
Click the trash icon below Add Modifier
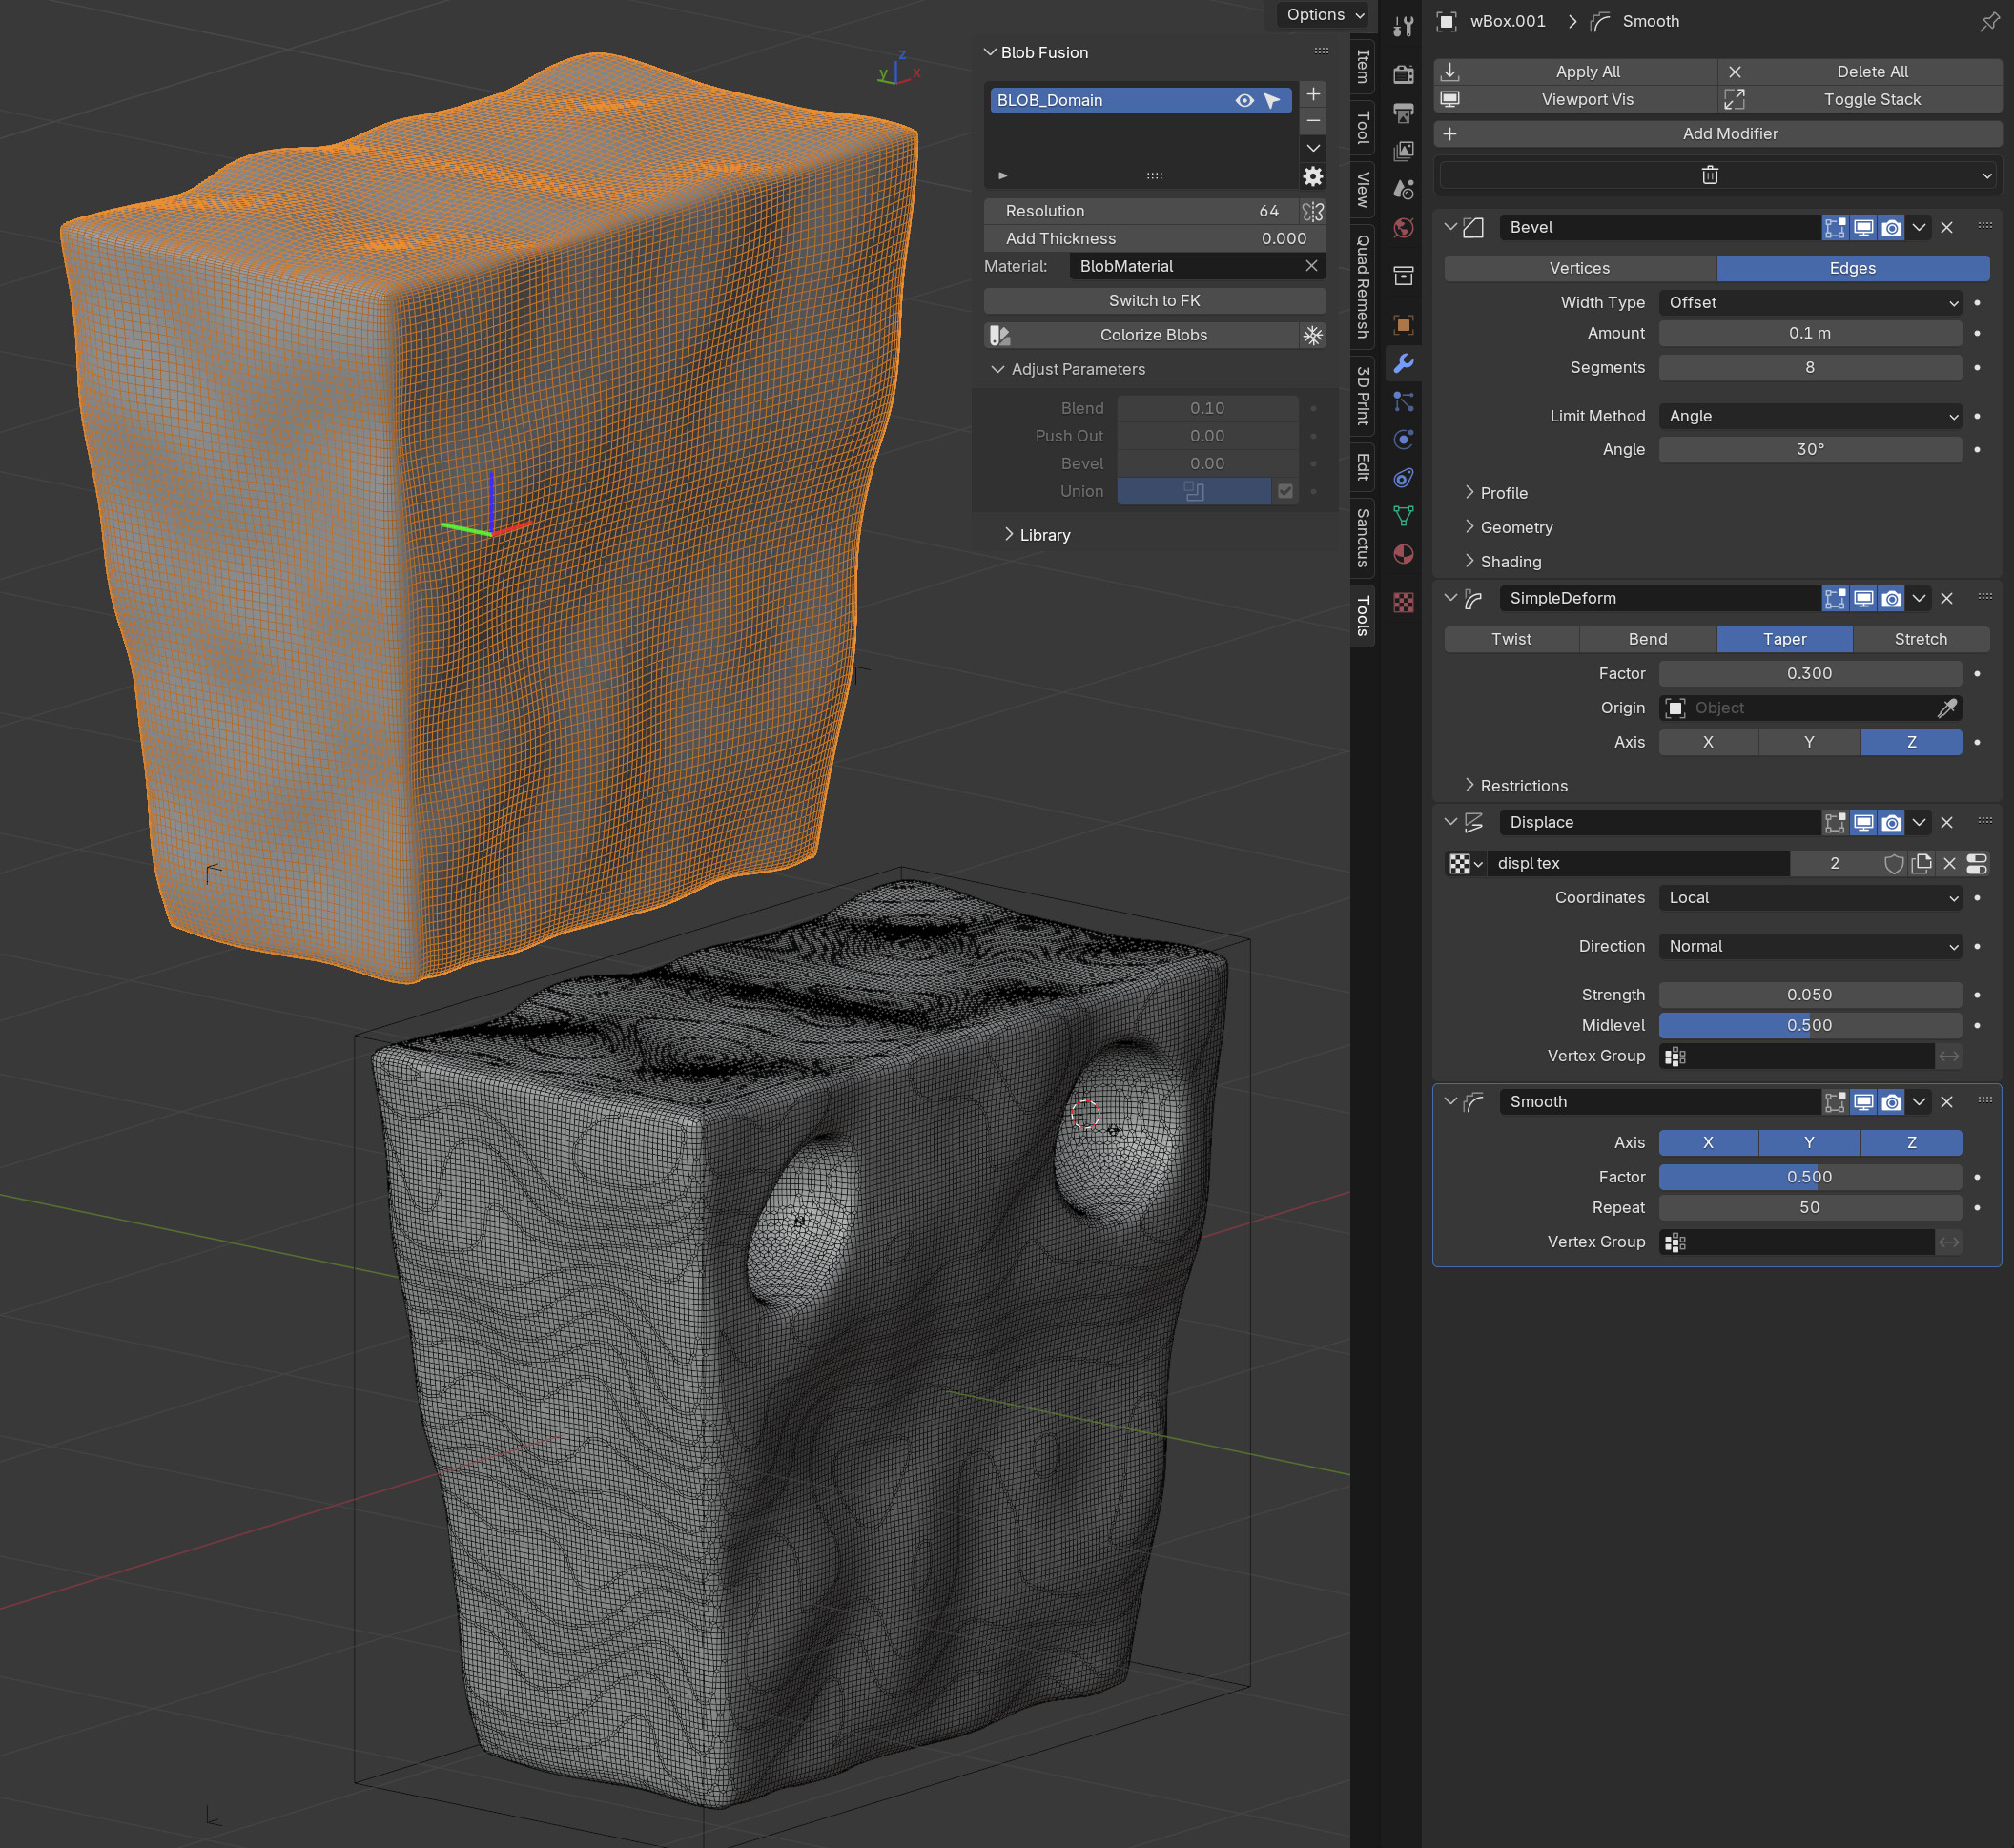click(1709, 175)
